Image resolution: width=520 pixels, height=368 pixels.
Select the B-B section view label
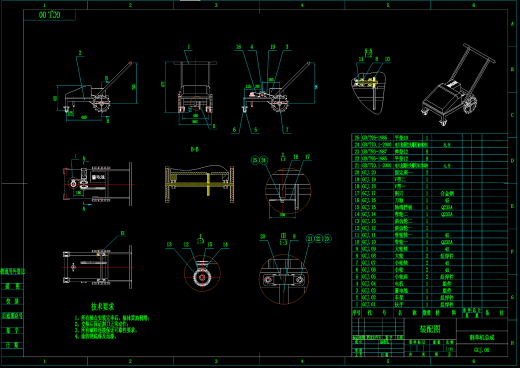click(x=195, y=149)
